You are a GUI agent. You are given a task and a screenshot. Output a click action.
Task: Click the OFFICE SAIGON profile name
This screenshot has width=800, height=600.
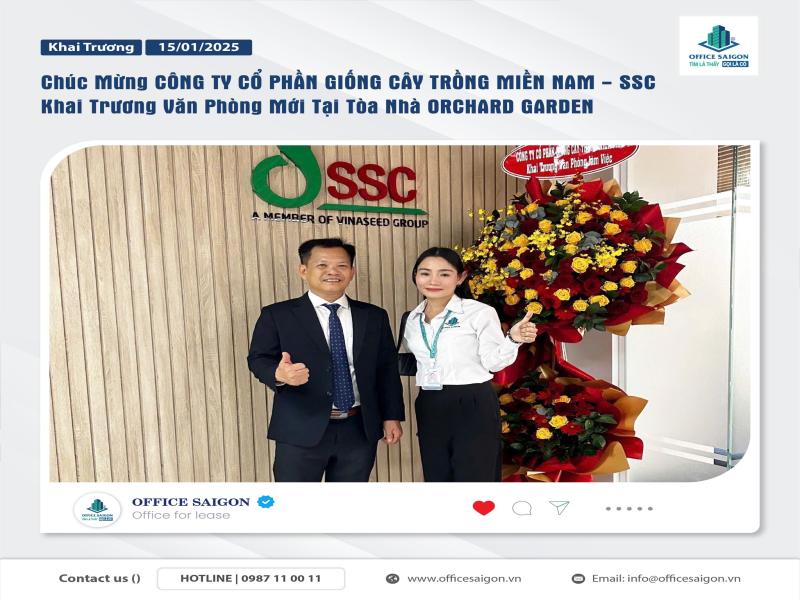click(191, 502)
